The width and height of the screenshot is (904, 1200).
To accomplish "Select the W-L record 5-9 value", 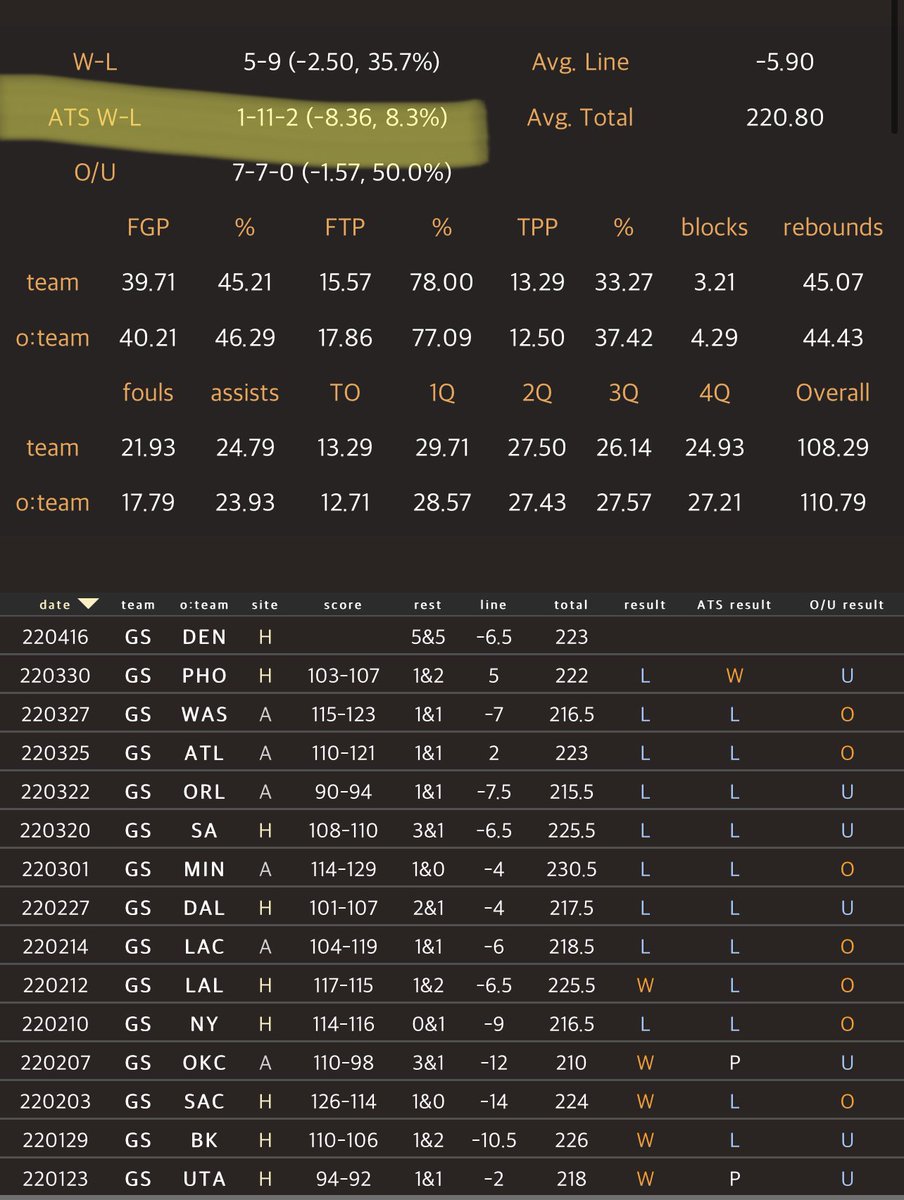I will (341, 62).
